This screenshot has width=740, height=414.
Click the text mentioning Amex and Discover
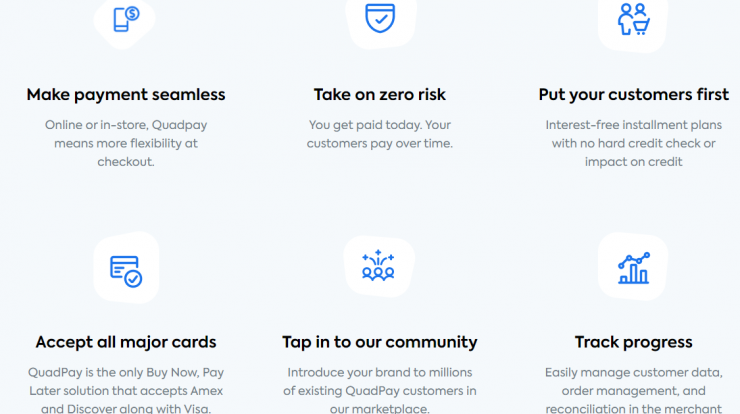coord(126,390)
